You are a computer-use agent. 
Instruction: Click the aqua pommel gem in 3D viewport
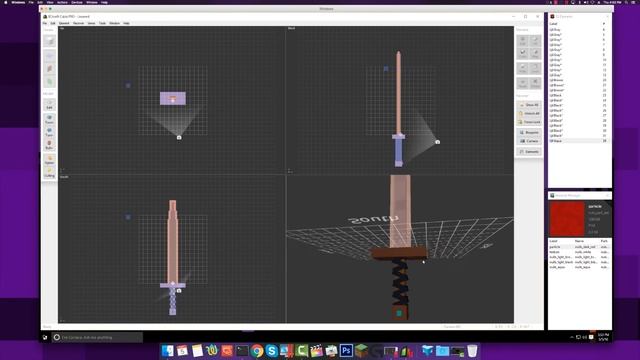click(x=400, y=313)
